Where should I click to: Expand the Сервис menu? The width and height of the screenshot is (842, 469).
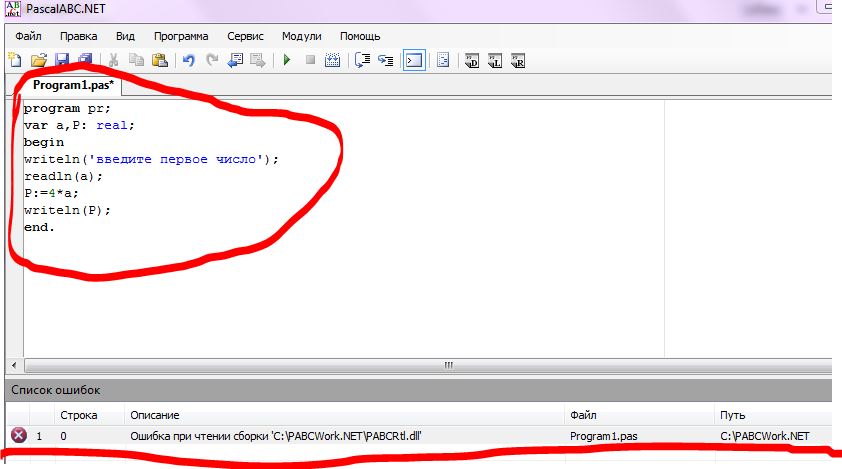246,36
